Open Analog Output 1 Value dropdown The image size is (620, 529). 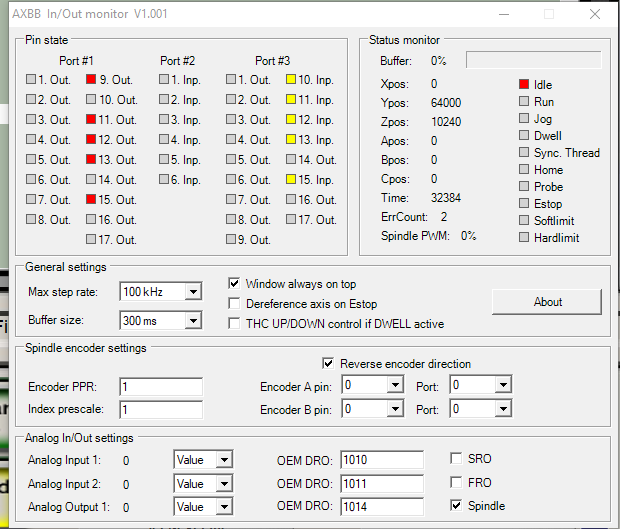click(224, 507)
